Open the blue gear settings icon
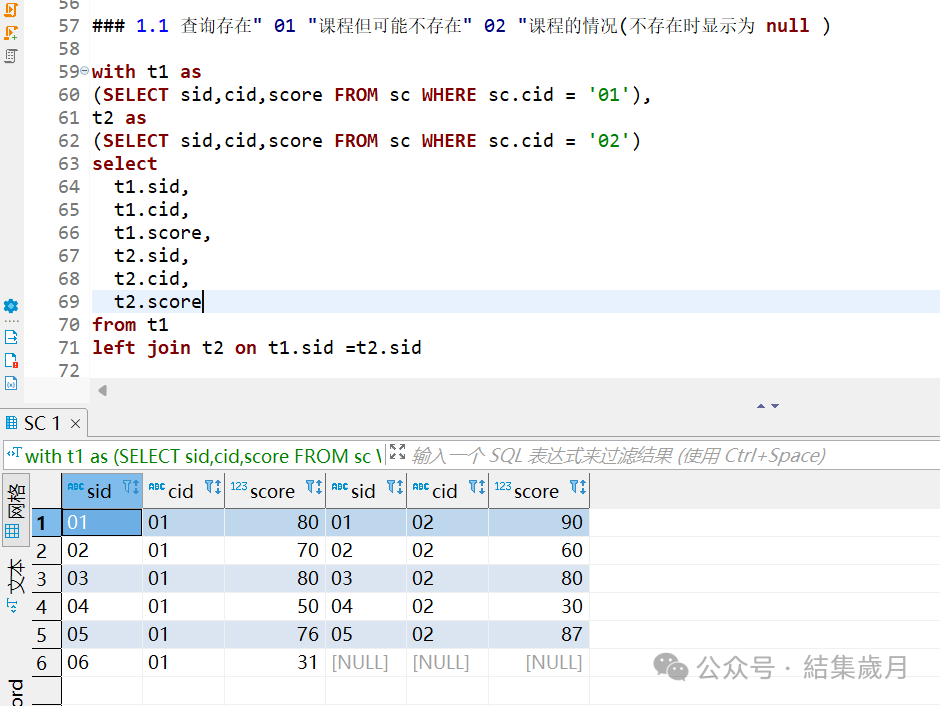940x706 pixels. (x=11, y=306)
